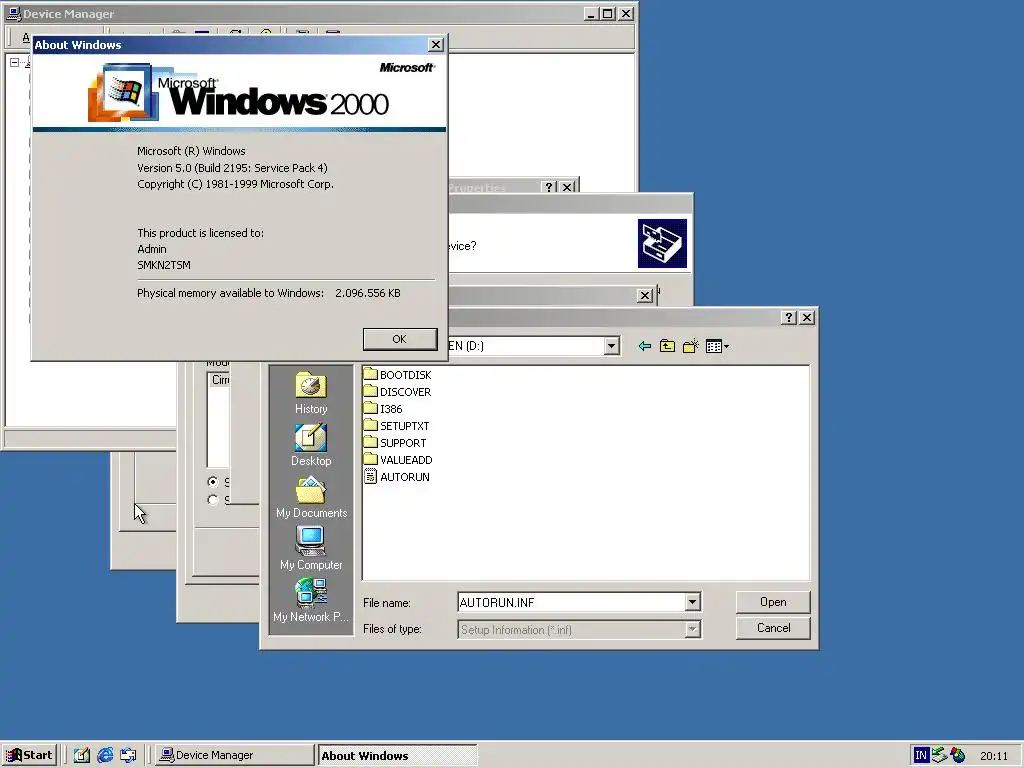Click the help question mark in file dialog

789,317
